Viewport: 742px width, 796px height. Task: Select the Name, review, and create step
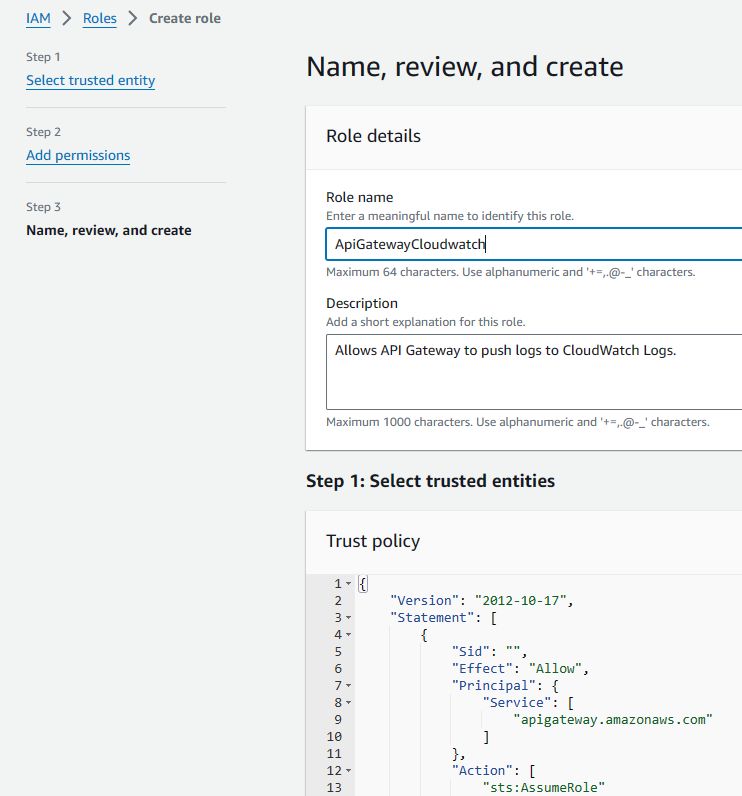coord(108,230)
